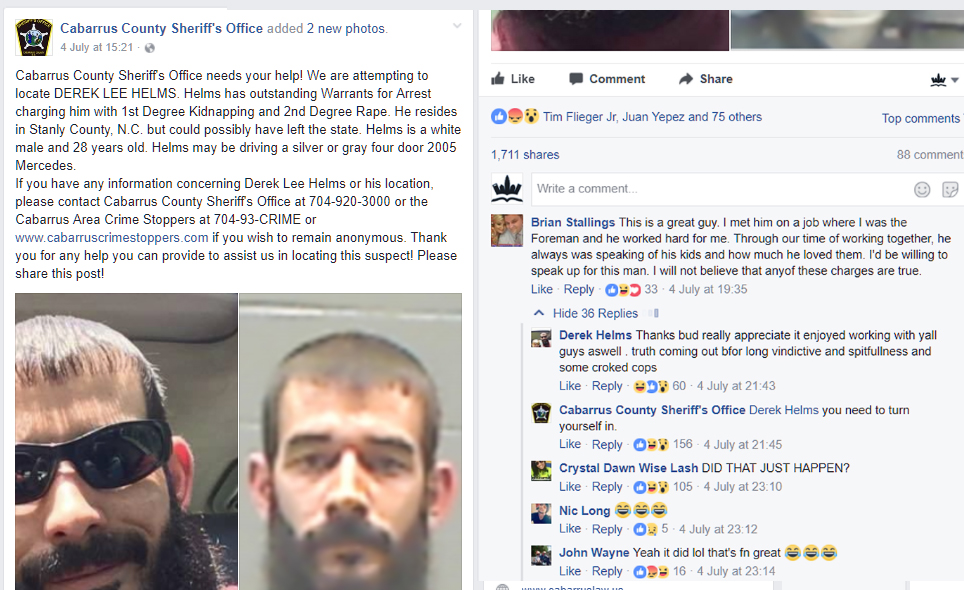Click Reply under Brian Stallings comment
This screenshot has height=590, width=964.
(x=579, y=289)
